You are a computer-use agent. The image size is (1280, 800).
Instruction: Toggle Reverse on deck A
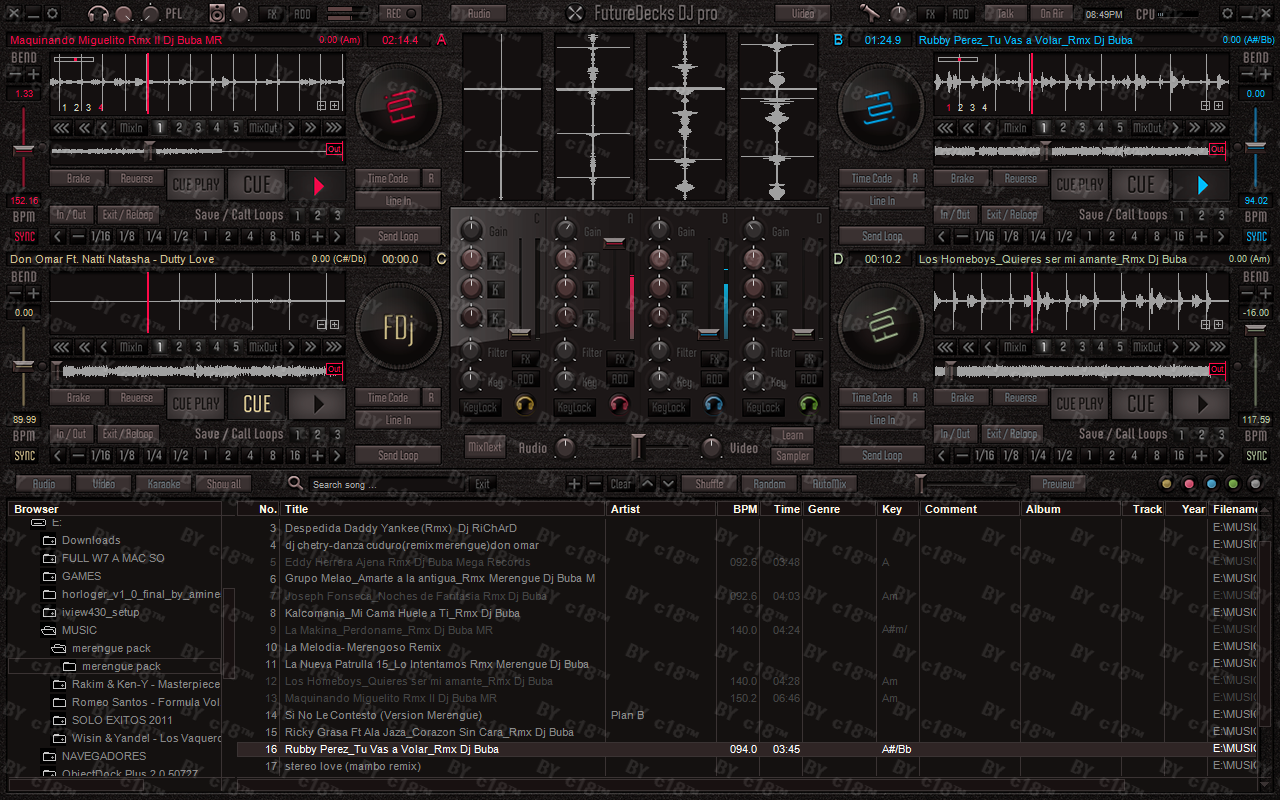click(137, 179)
